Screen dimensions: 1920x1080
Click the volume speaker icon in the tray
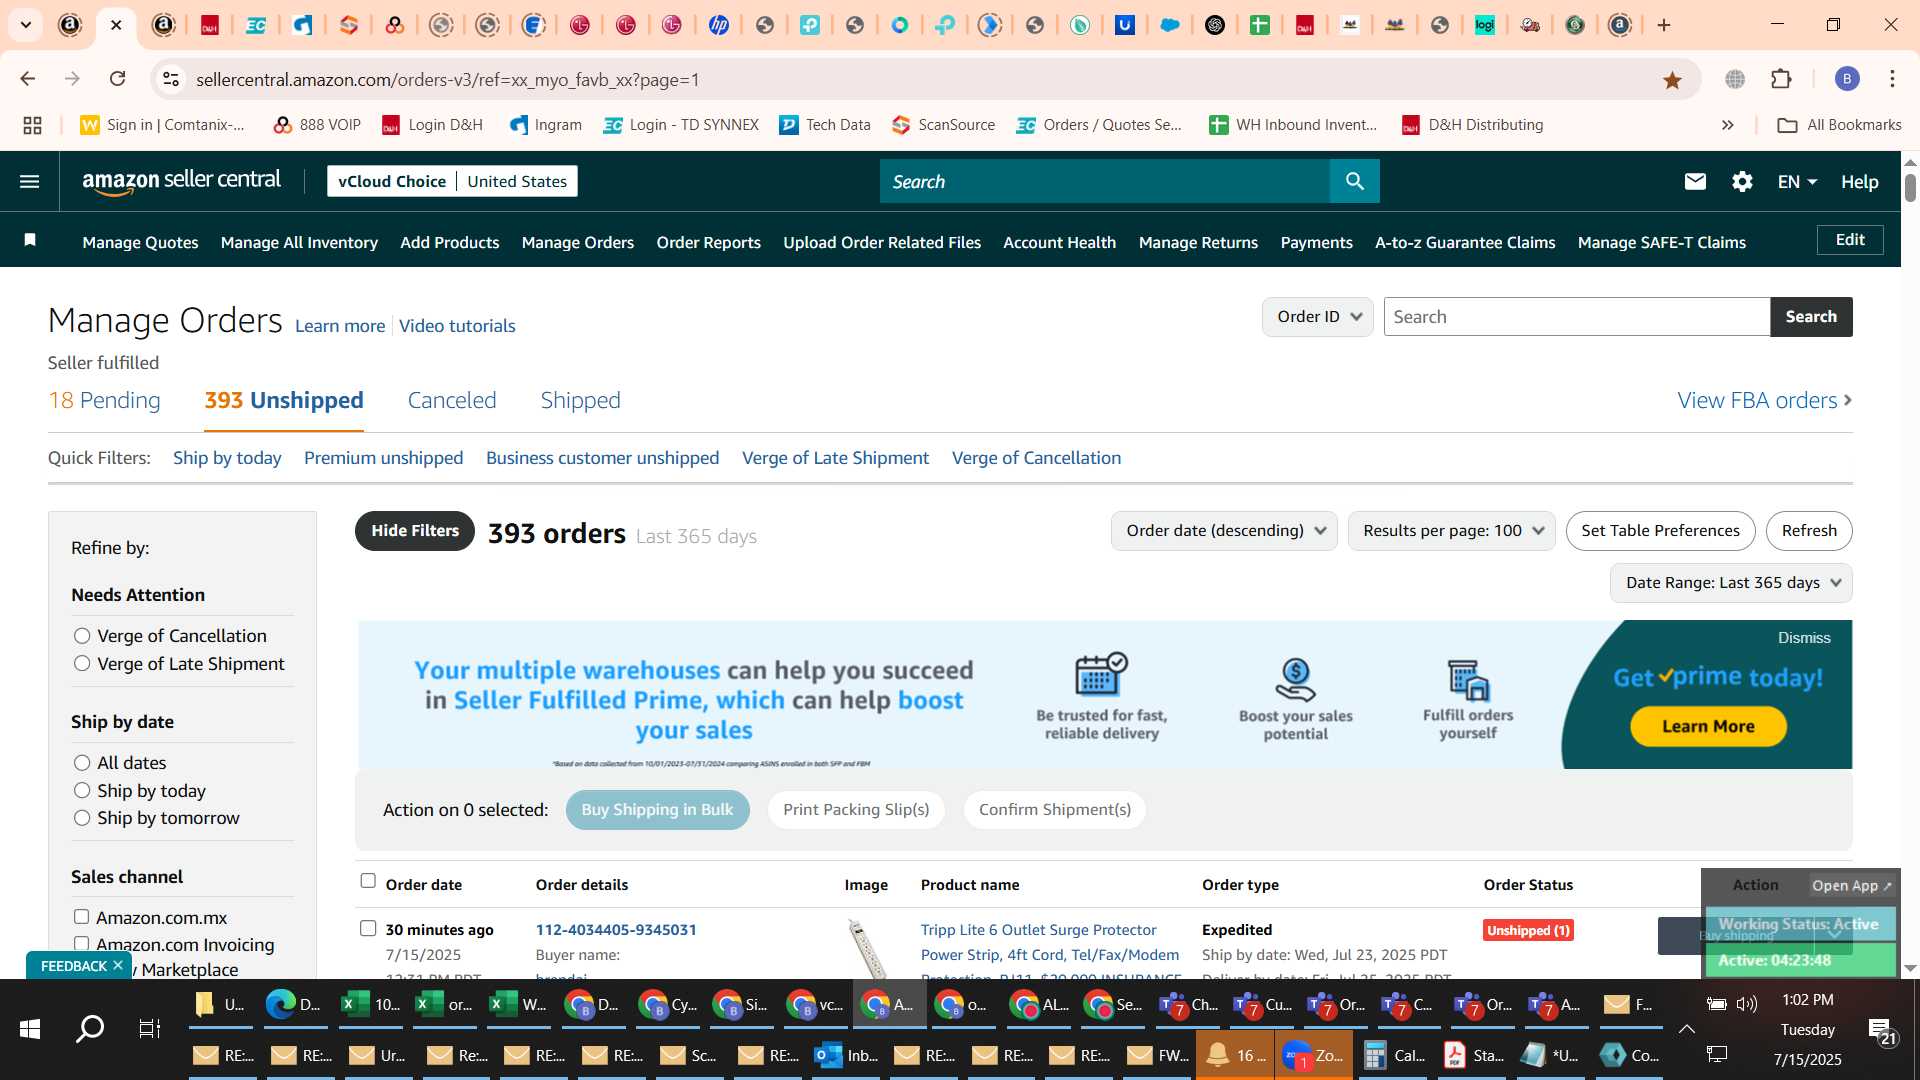pos(1747,1003)
